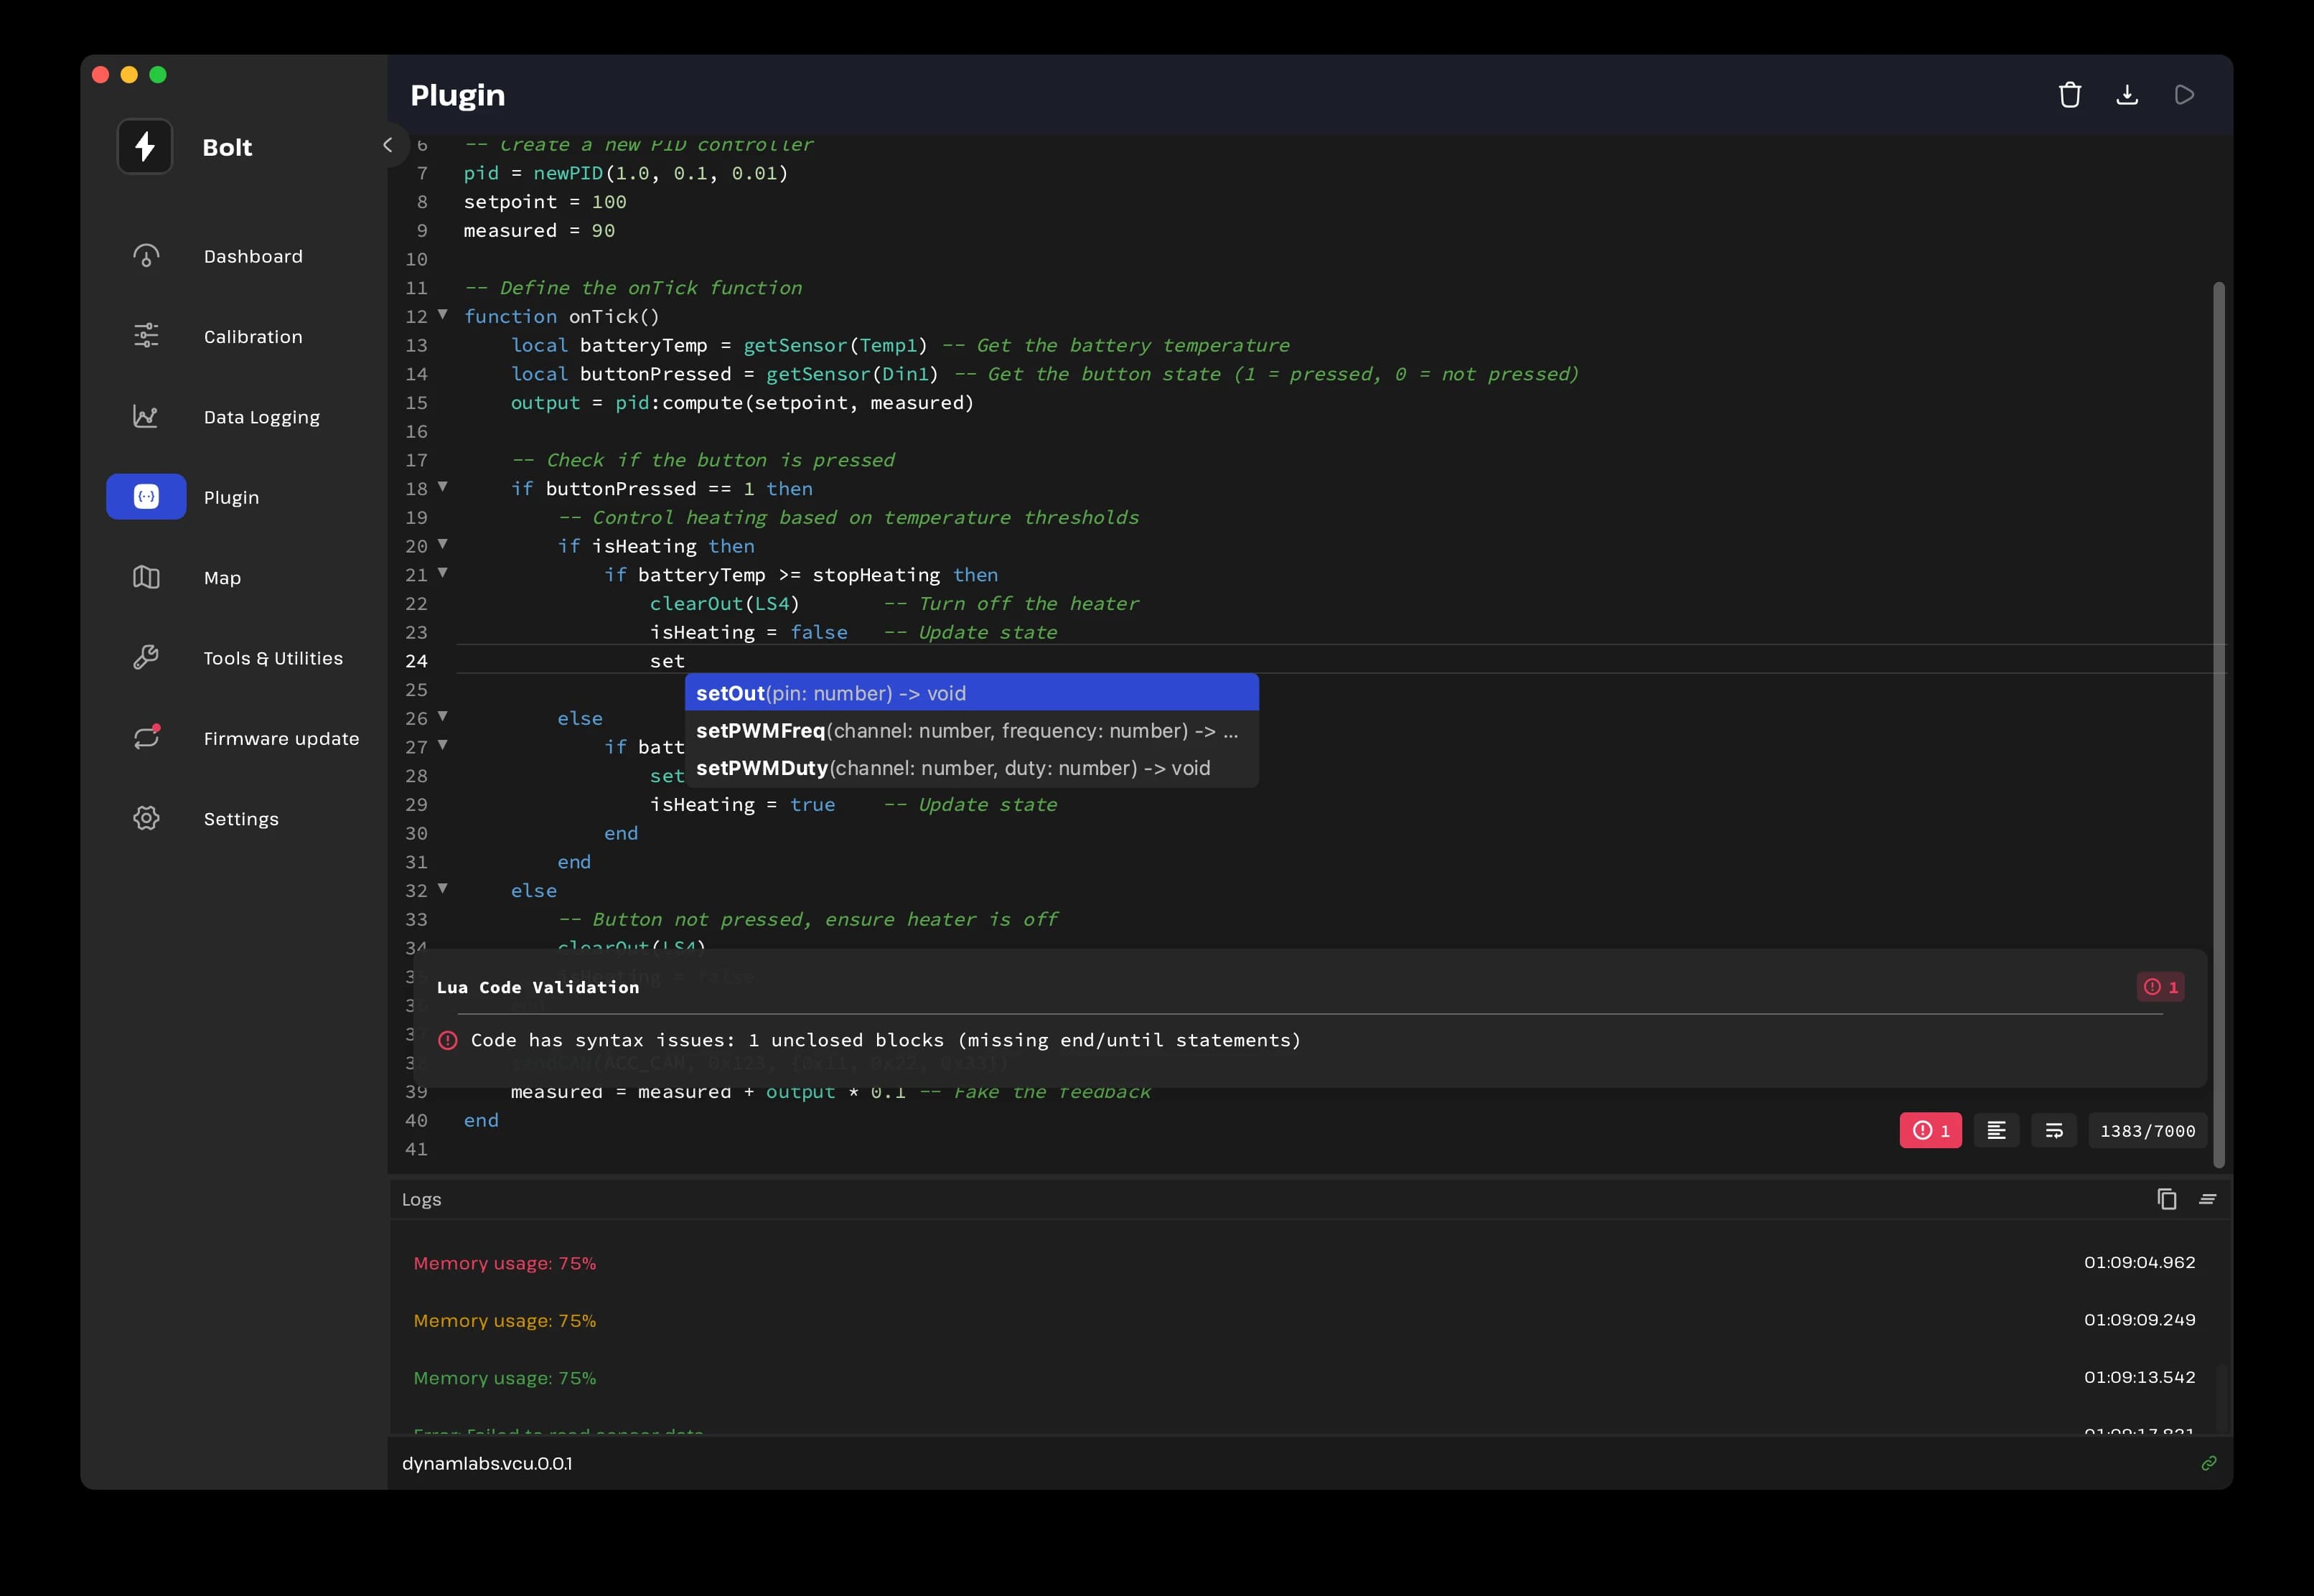
Task: Click the green Memory usage 75% log entry
Action: click(x=504, y=1378)
